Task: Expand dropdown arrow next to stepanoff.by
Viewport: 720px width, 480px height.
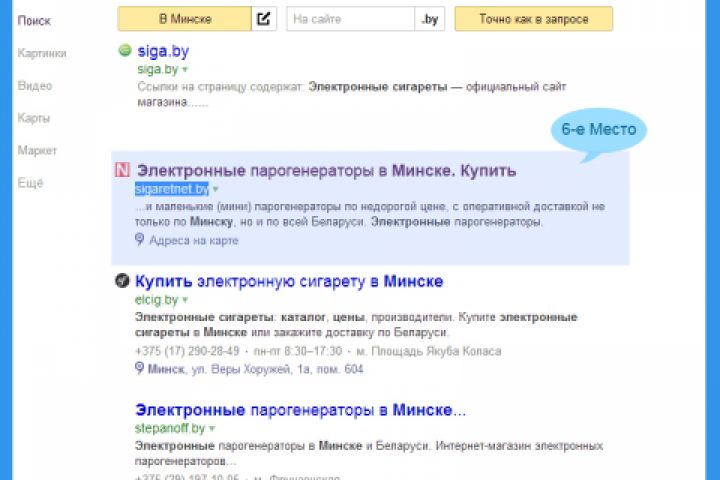Action: (x=212, y=429)
